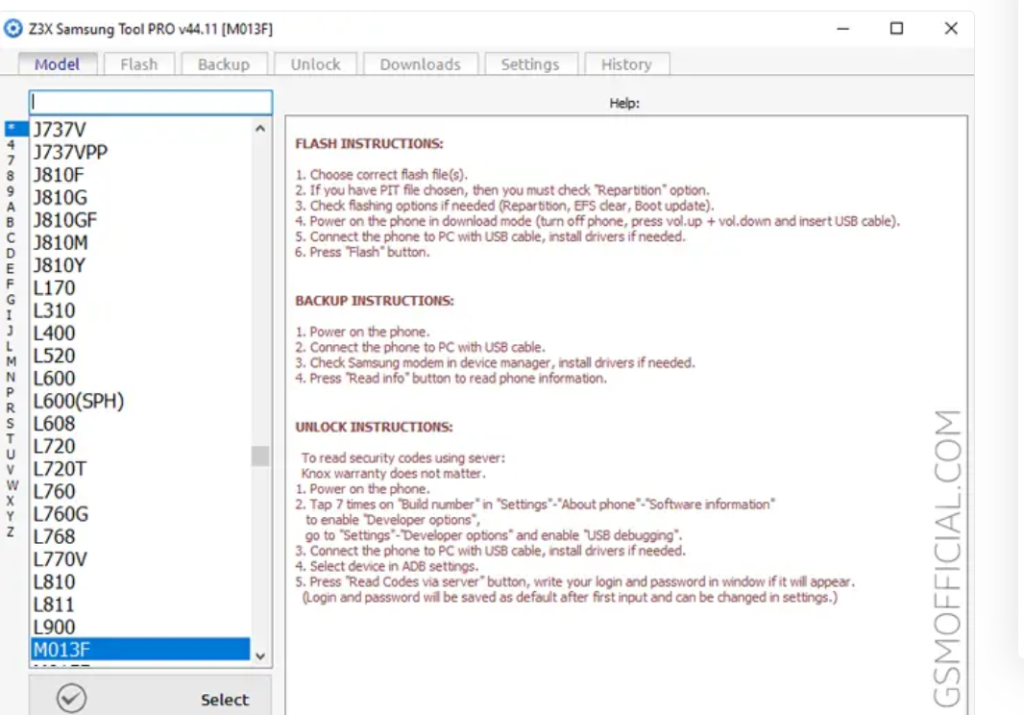Jump to index letter B

tap(10, 222)
